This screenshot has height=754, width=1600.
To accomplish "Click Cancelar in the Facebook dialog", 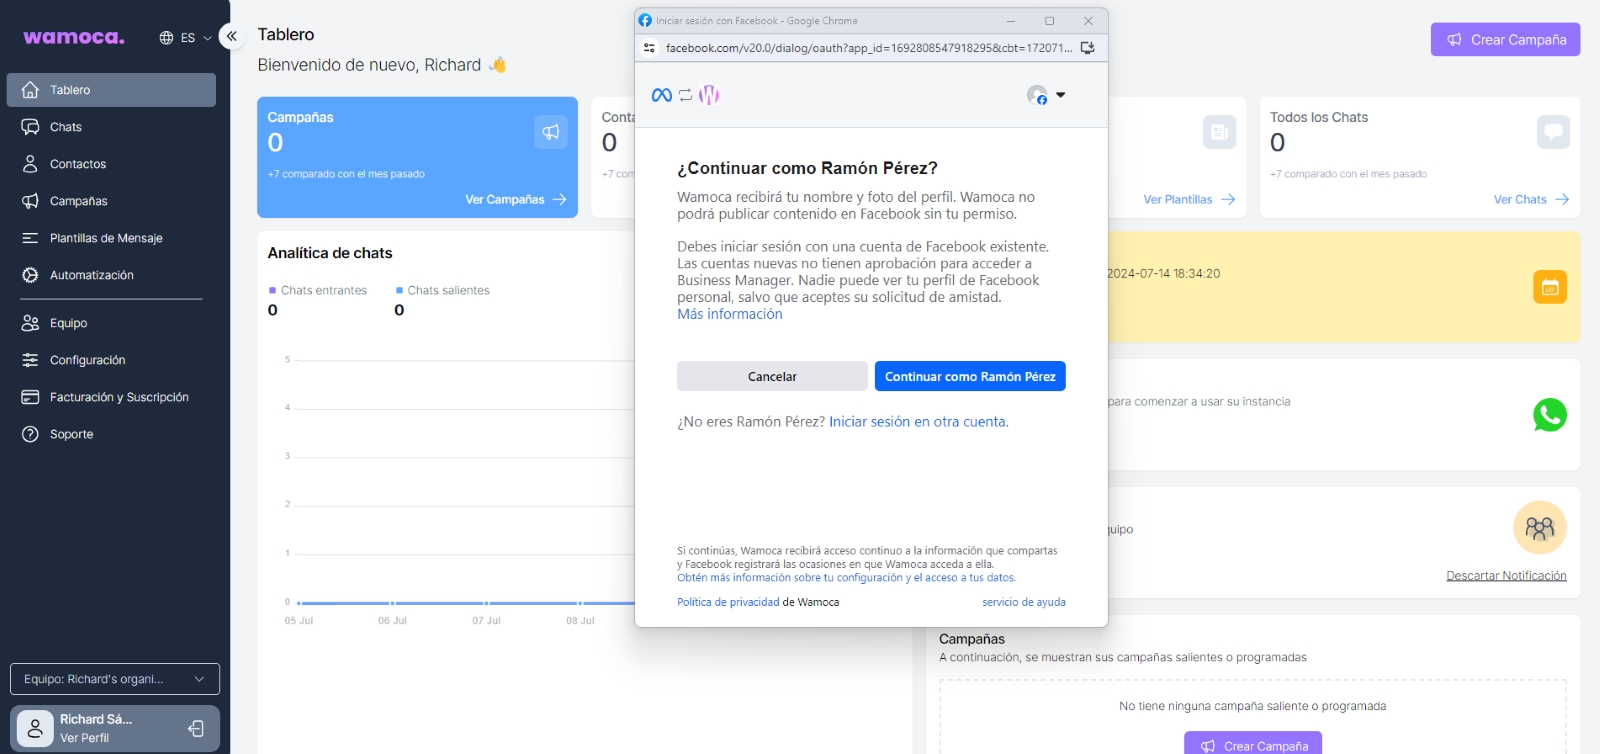I will (x=772, y=377).
